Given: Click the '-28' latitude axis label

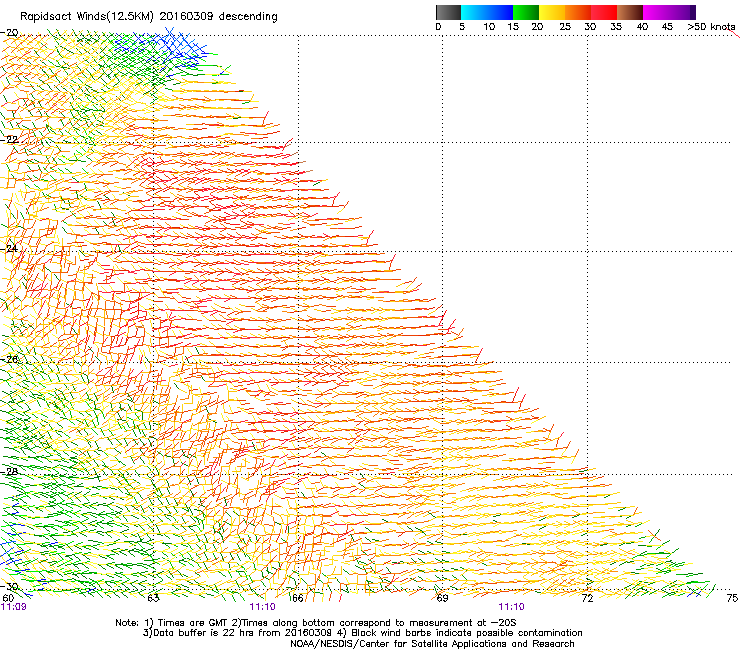Looking at the screenshot, I should point(9,472).
